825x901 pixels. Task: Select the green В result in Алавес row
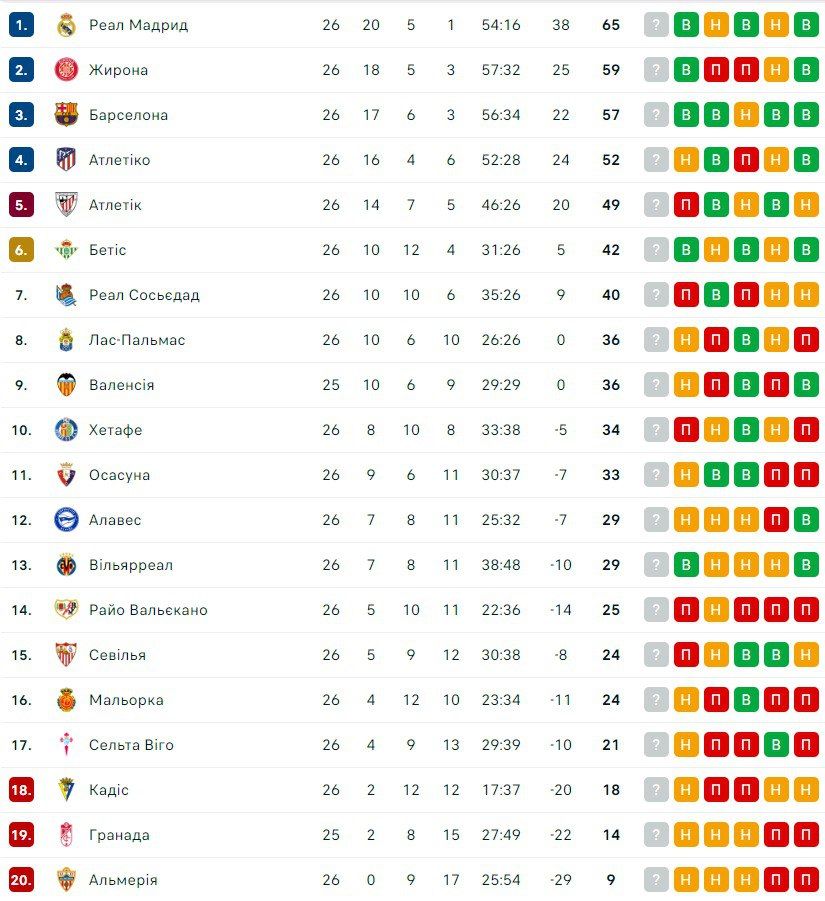(x=806, y=520)
